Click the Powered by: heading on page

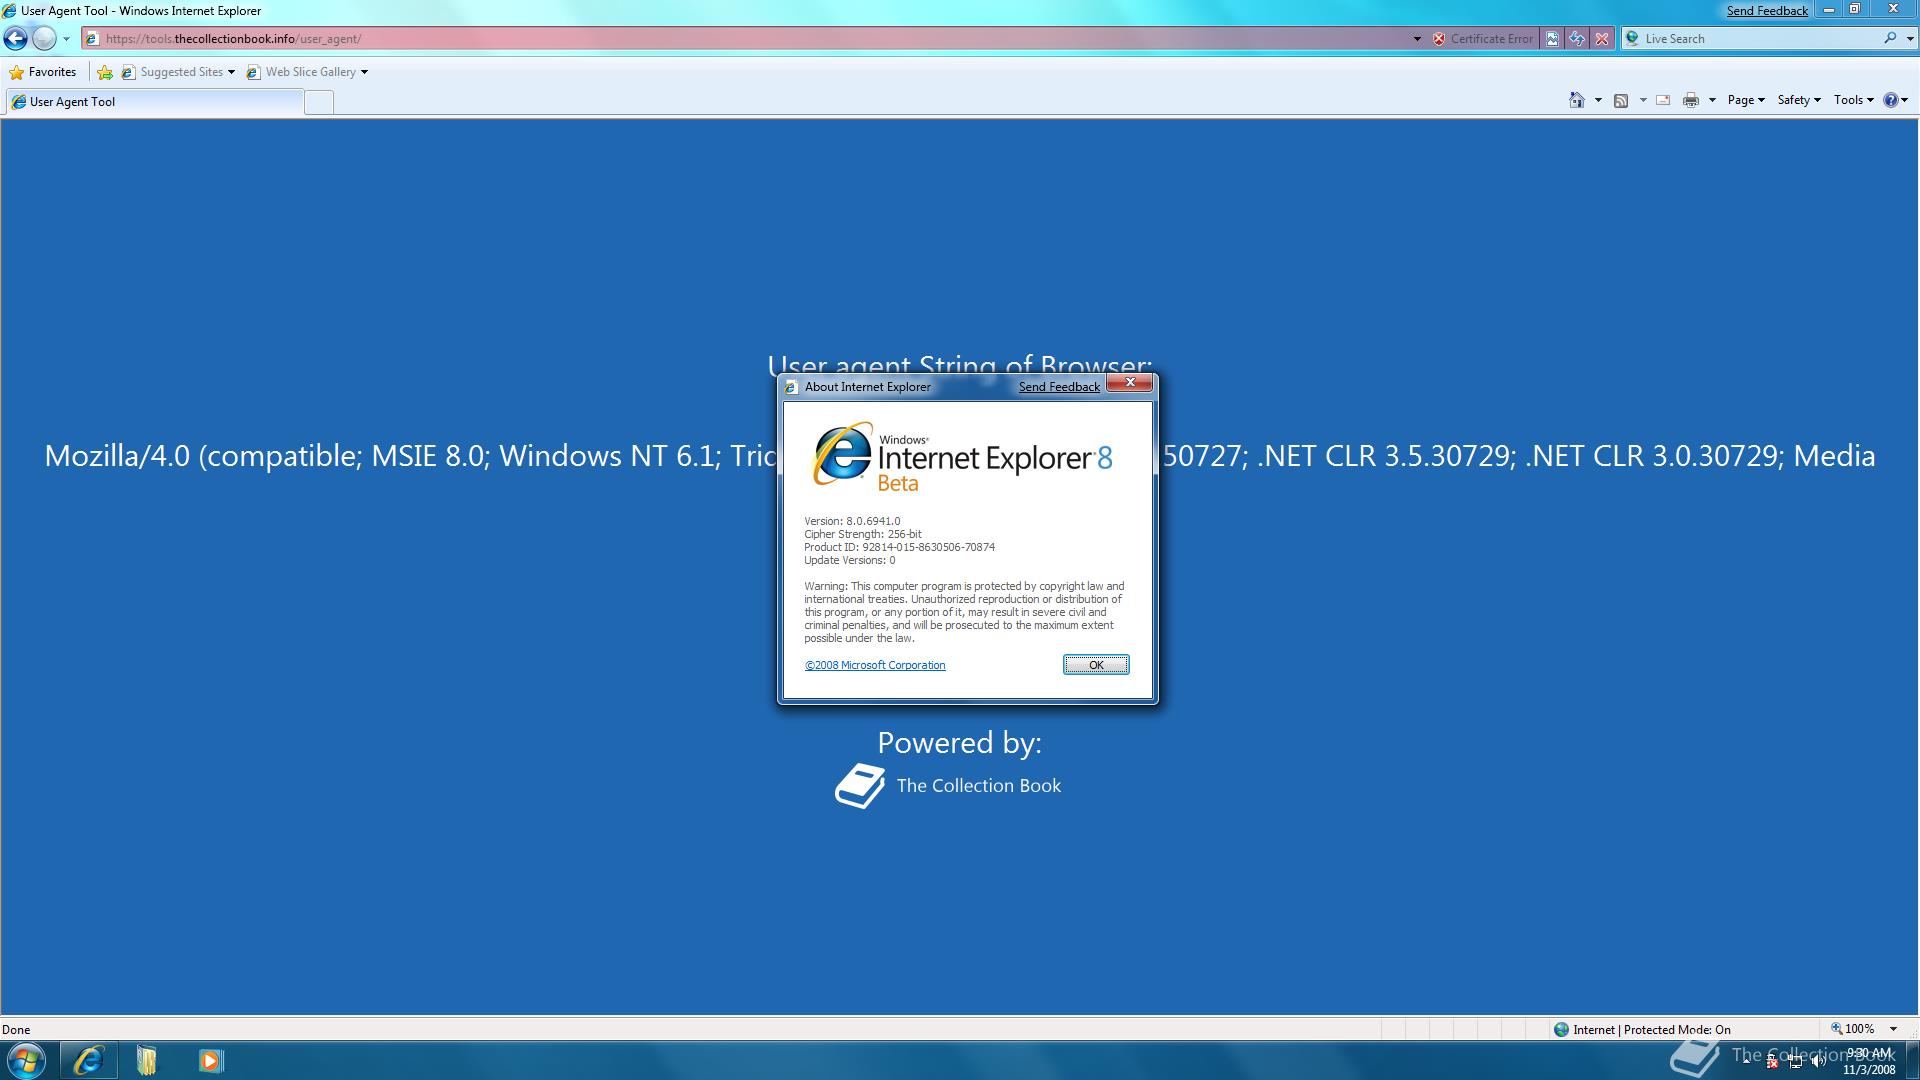tap(960, 743)
